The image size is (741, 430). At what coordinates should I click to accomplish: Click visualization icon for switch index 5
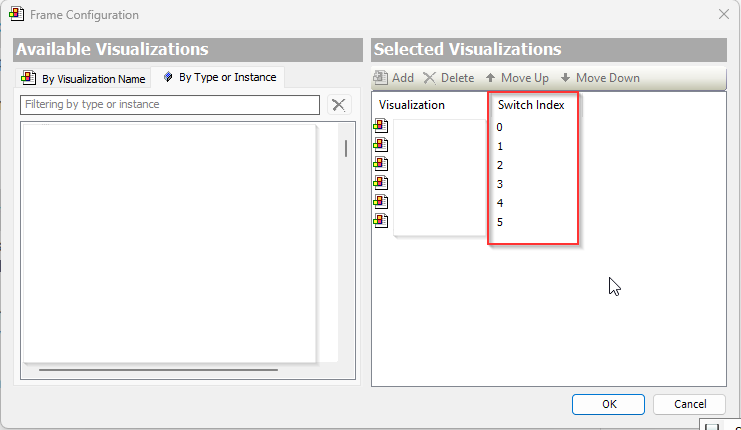click(381, 221)
